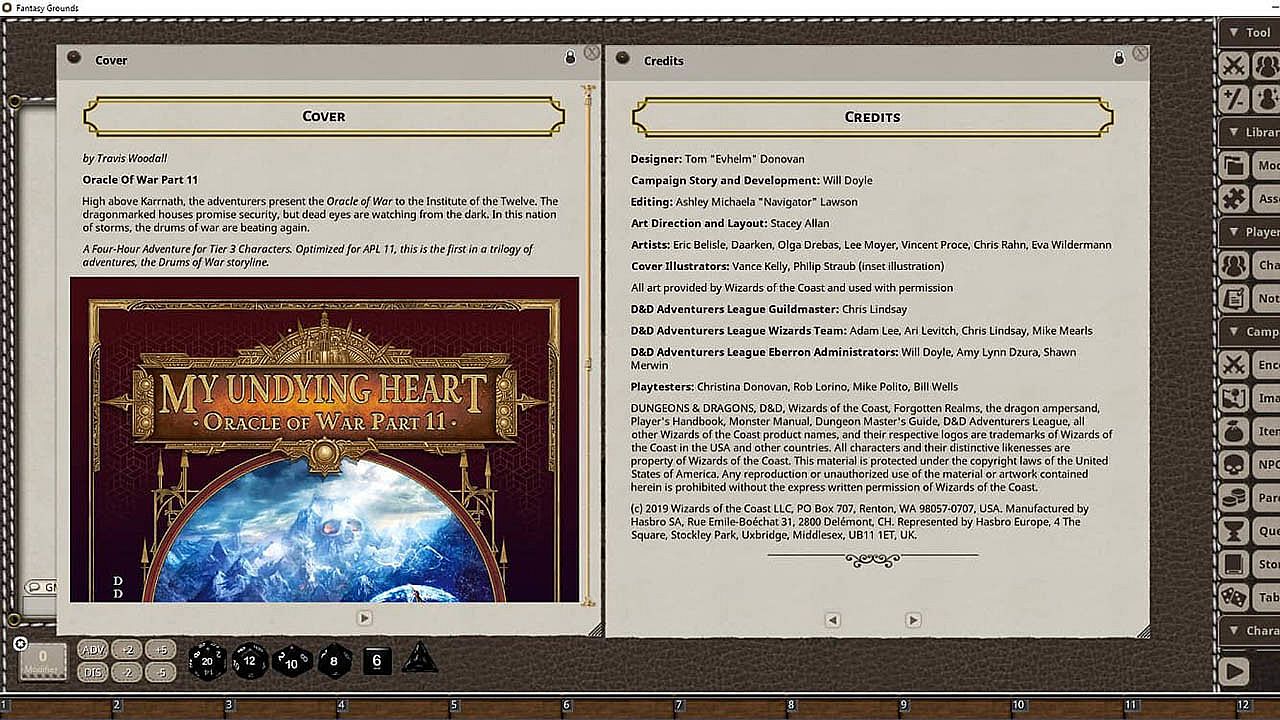
Task: Open the Assets puzzle-piece icon
Action: point(1235,198)
